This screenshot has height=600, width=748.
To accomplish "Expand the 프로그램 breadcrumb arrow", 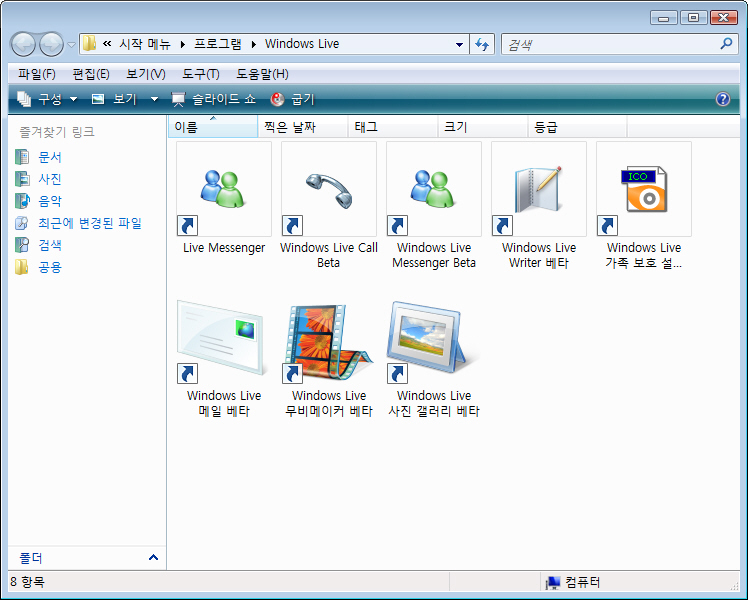I will coord(254,44).
